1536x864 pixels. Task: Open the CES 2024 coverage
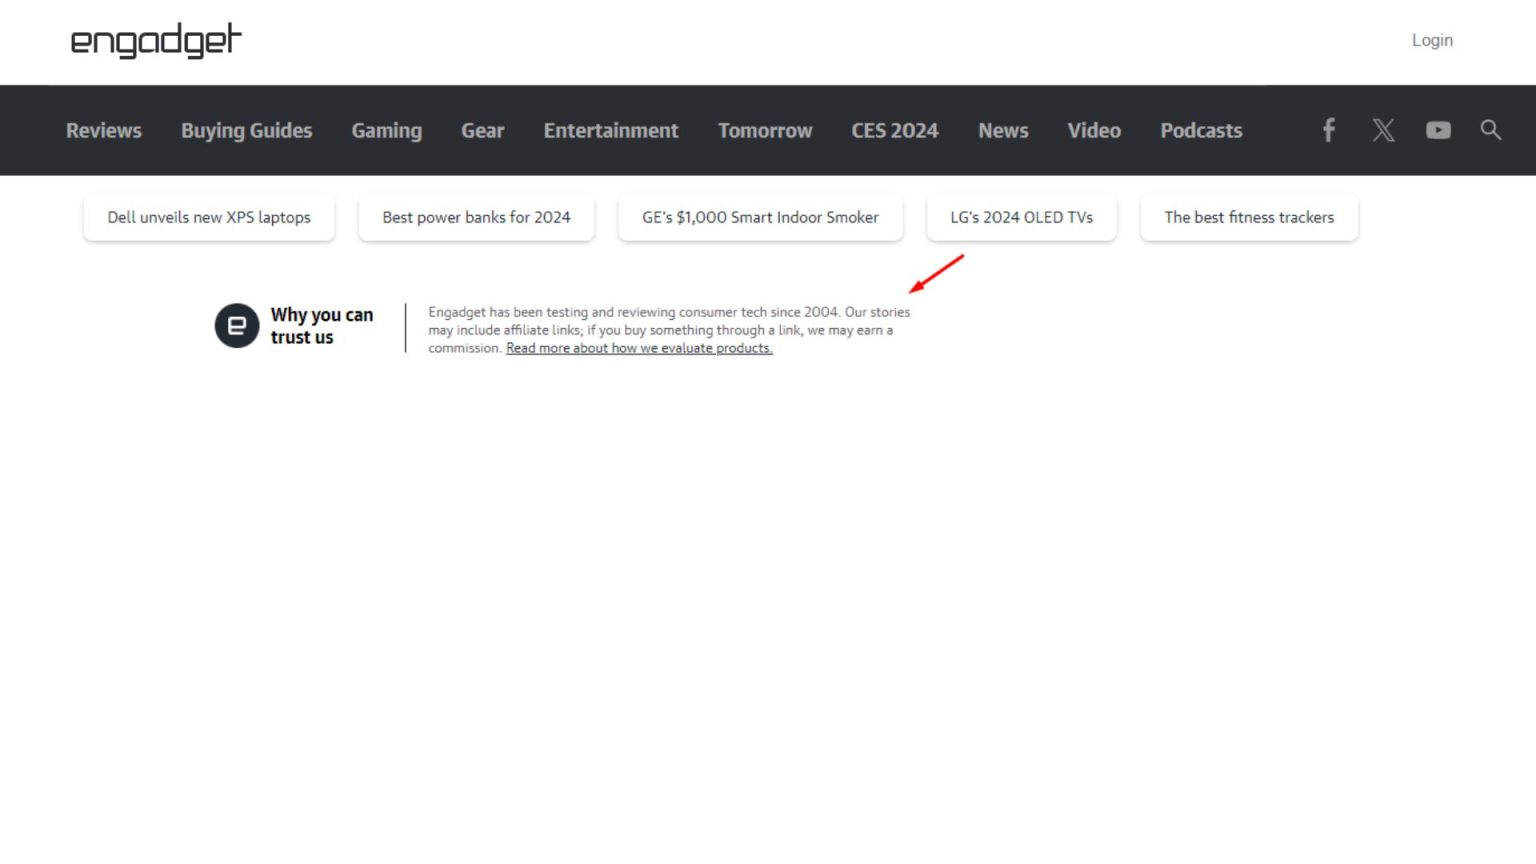point(894,130)
